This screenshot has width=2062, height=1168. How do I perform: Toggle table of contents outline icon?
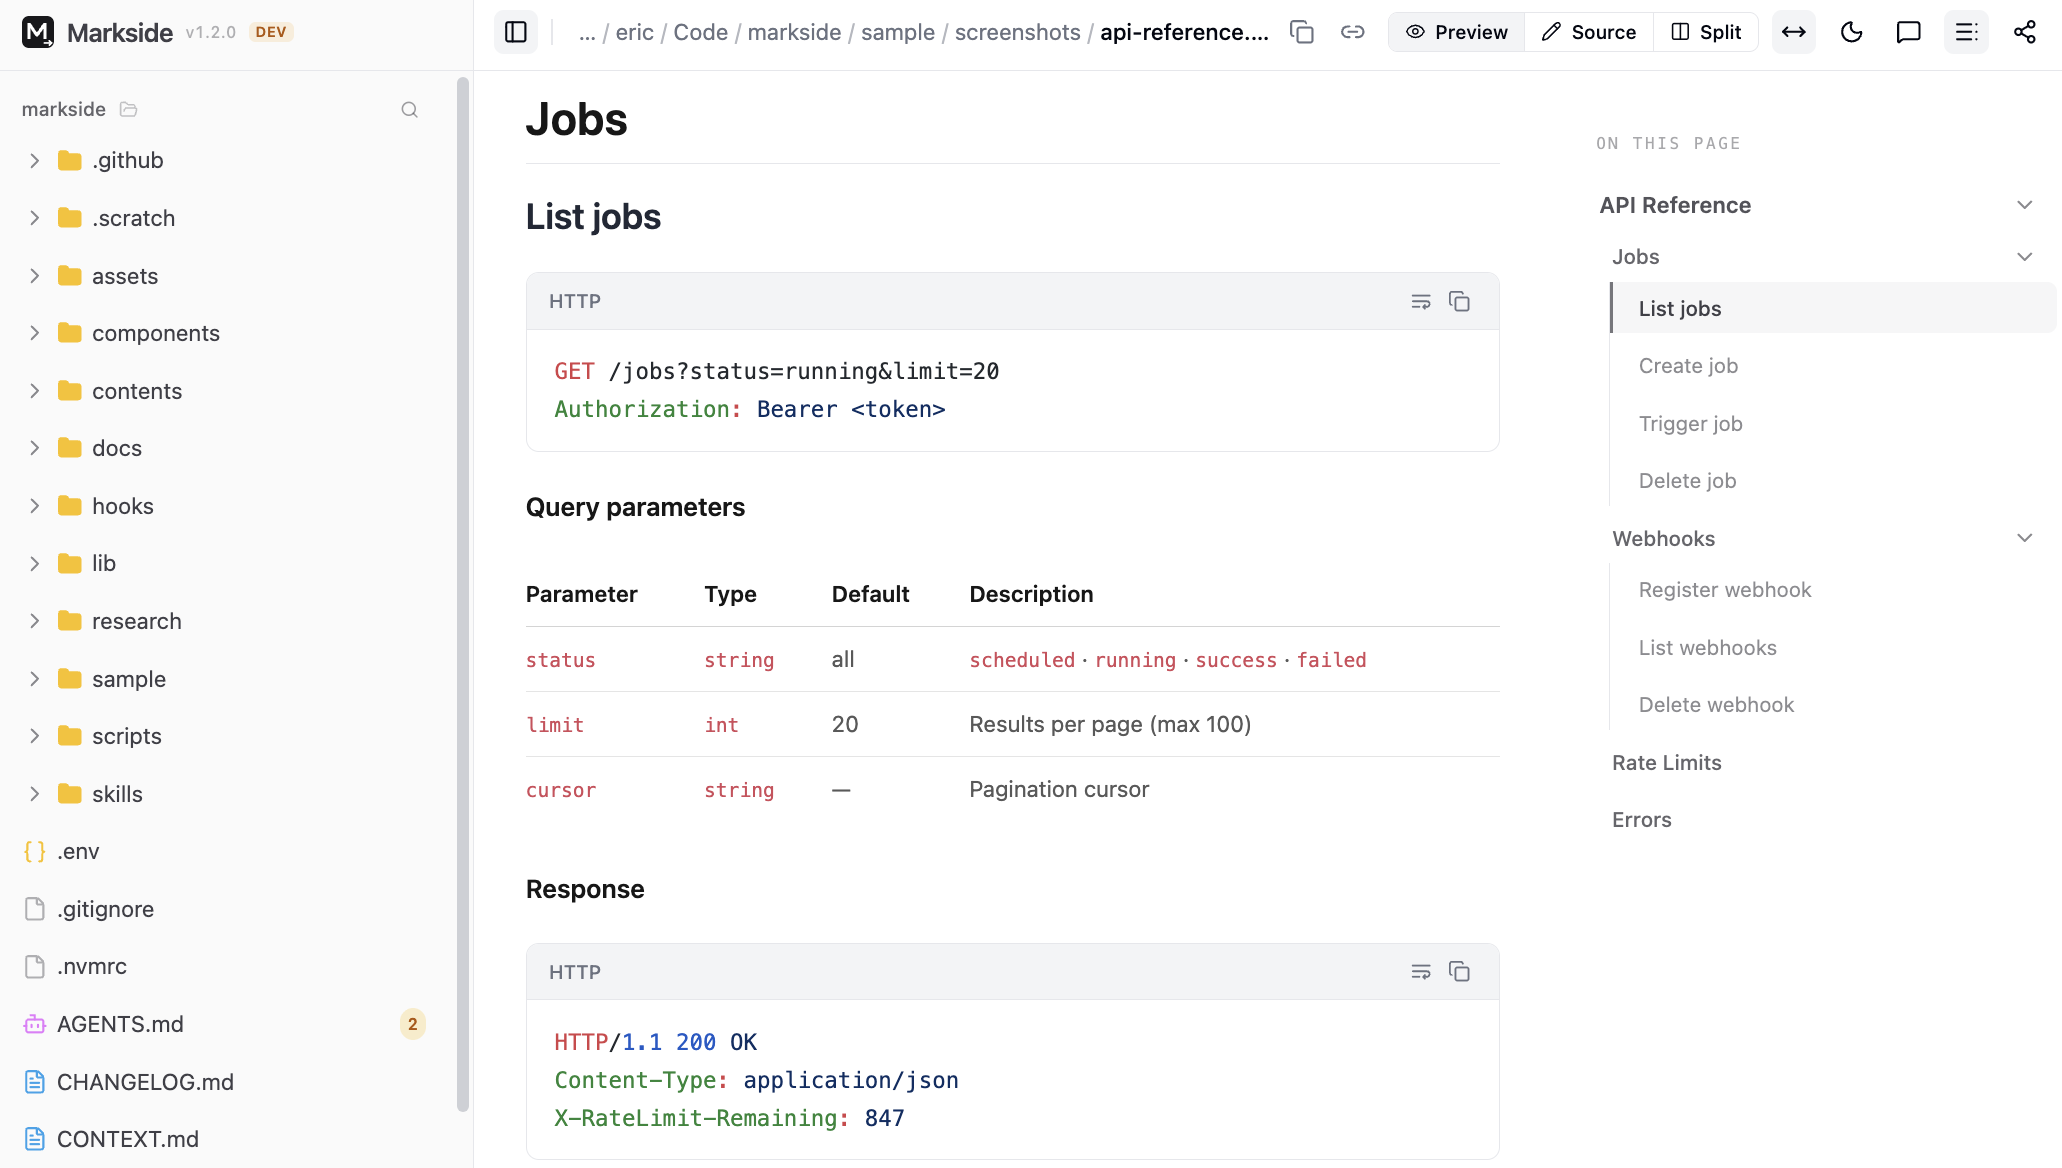pos(1966,32)
